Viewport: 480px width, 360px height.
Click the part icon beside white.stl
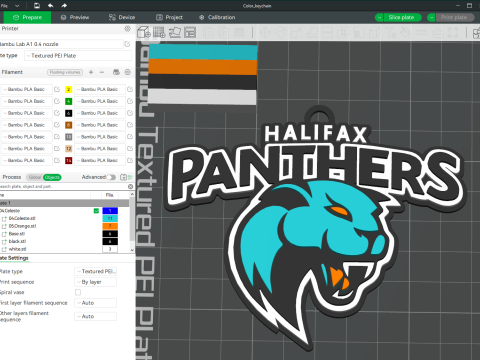(4, 249)
